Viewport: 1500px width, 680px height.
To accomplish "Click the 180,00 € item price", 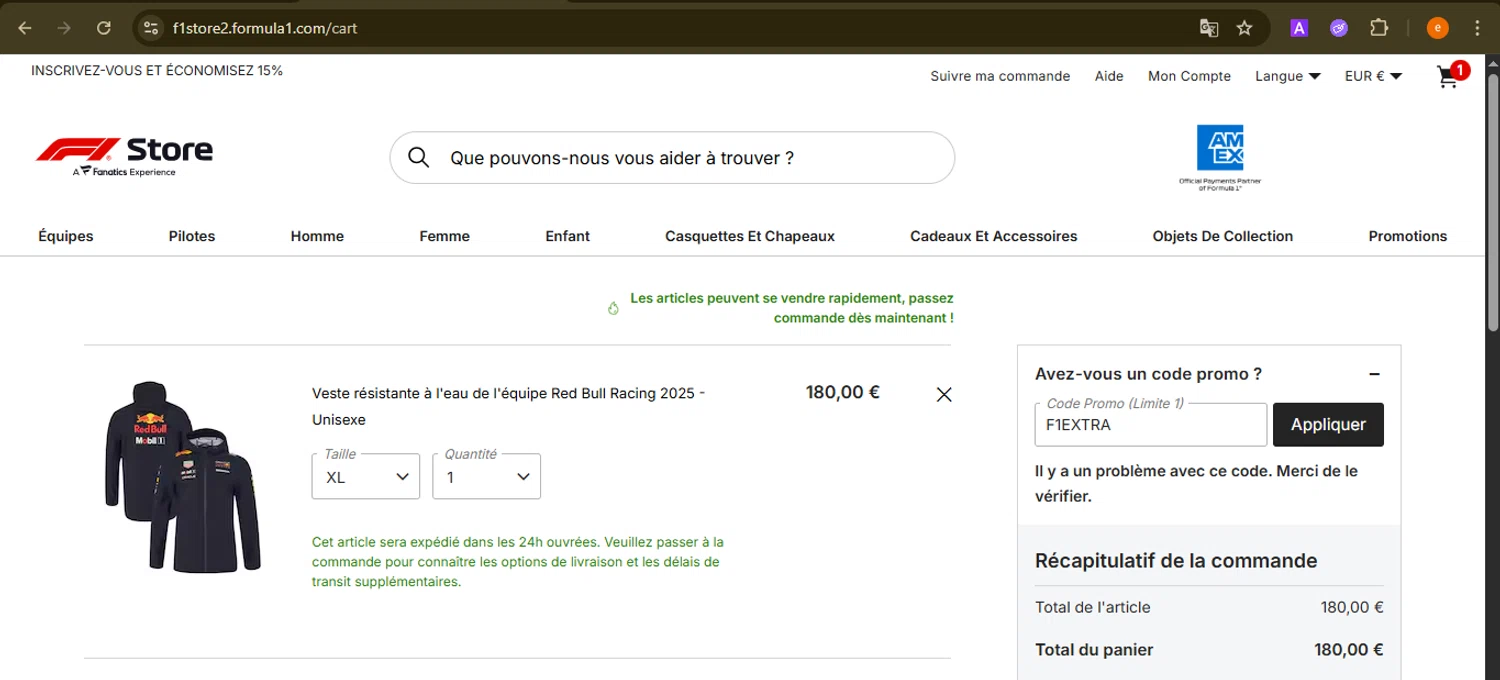I will (x=843, y=392).
